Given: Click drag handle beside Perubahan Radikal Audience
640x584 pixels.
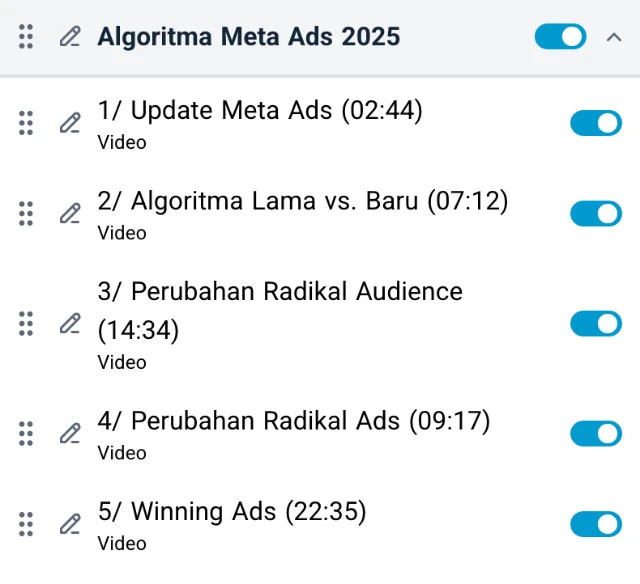Looking at the screenshot, I should click(27, 323).
